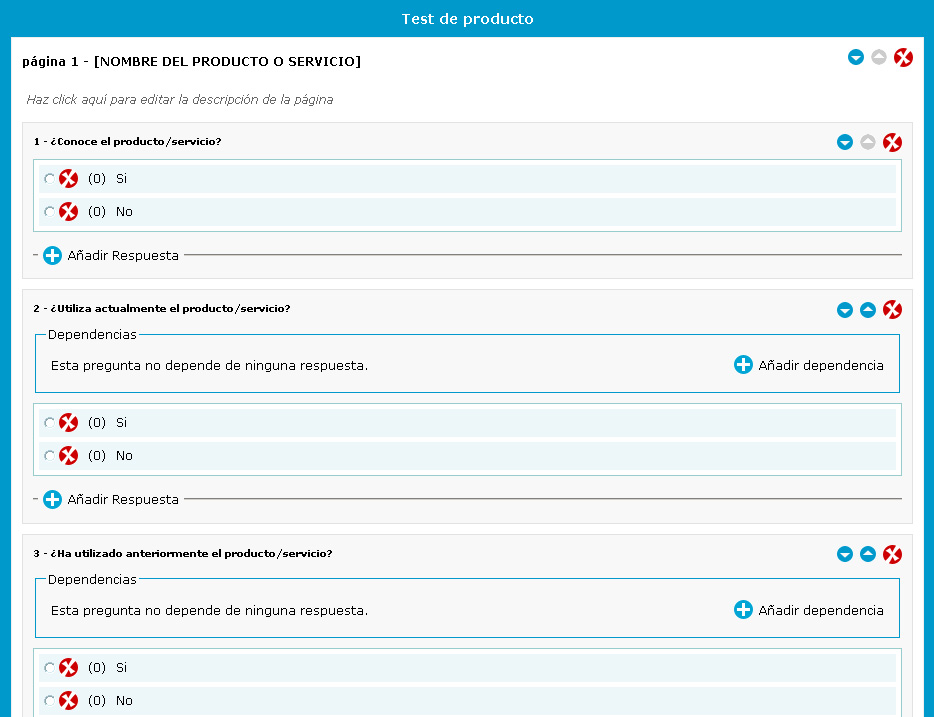Move question 2 down with blue arrow
The width and height of the screenshot is (934, 717).
coord(845,310)
